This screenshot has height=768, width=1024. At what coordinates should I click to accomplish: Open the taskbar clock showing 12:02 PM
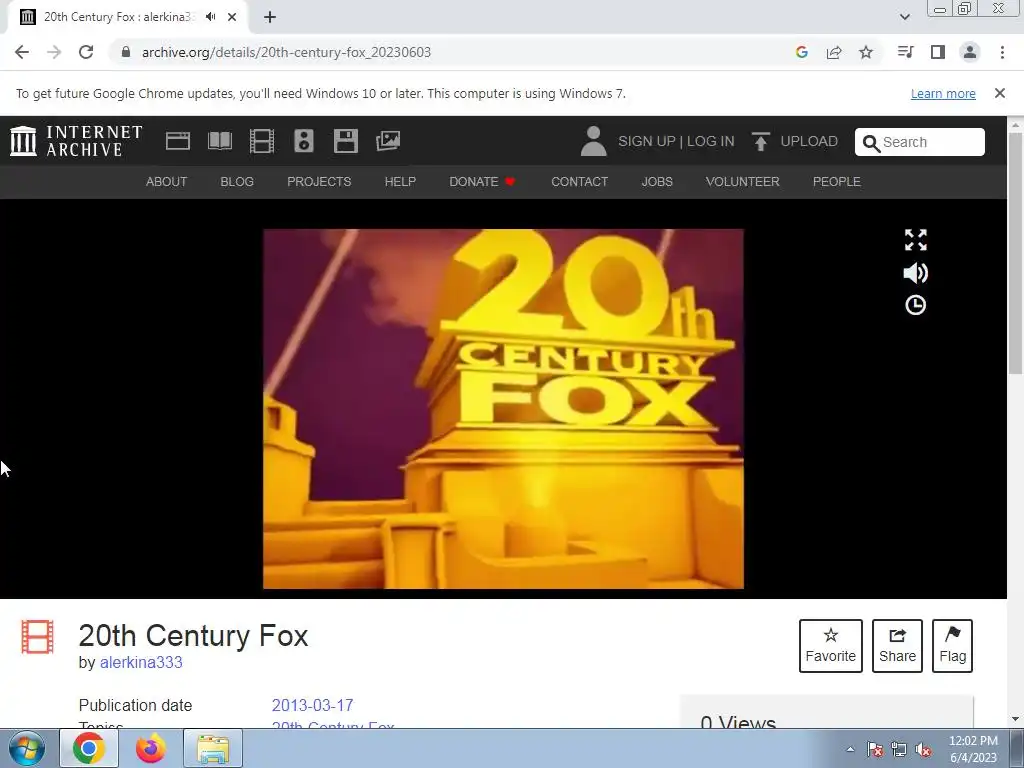coord(973,749)
